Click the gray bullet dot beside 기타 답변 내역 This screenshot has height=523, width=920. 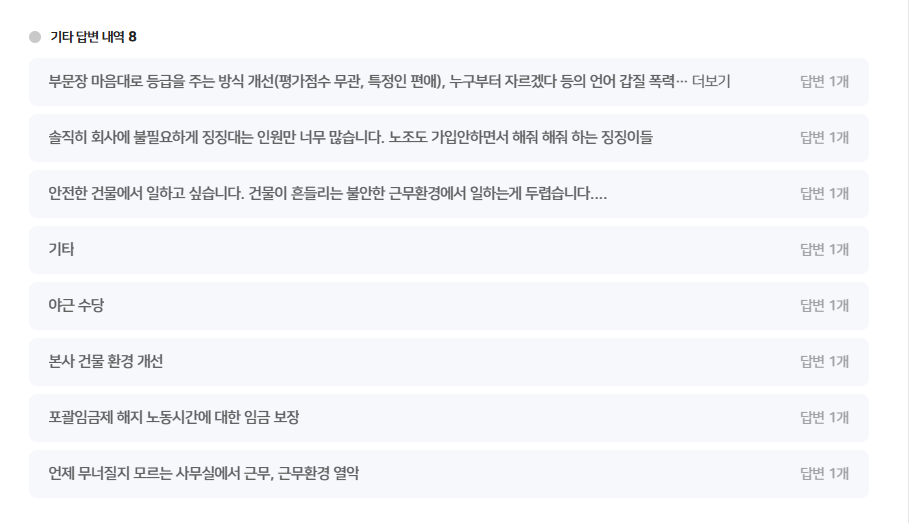point(35,37)
